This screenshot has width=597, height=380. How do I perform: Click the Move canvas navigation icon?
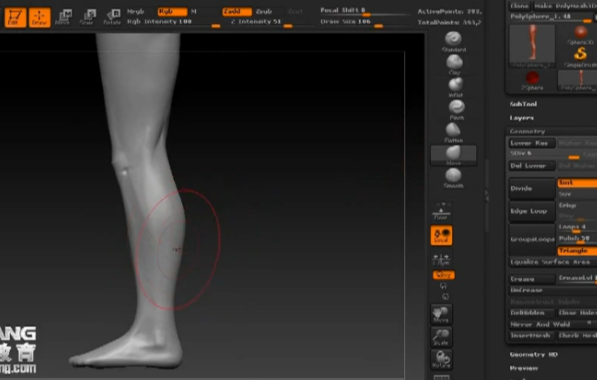click(441, 314)
